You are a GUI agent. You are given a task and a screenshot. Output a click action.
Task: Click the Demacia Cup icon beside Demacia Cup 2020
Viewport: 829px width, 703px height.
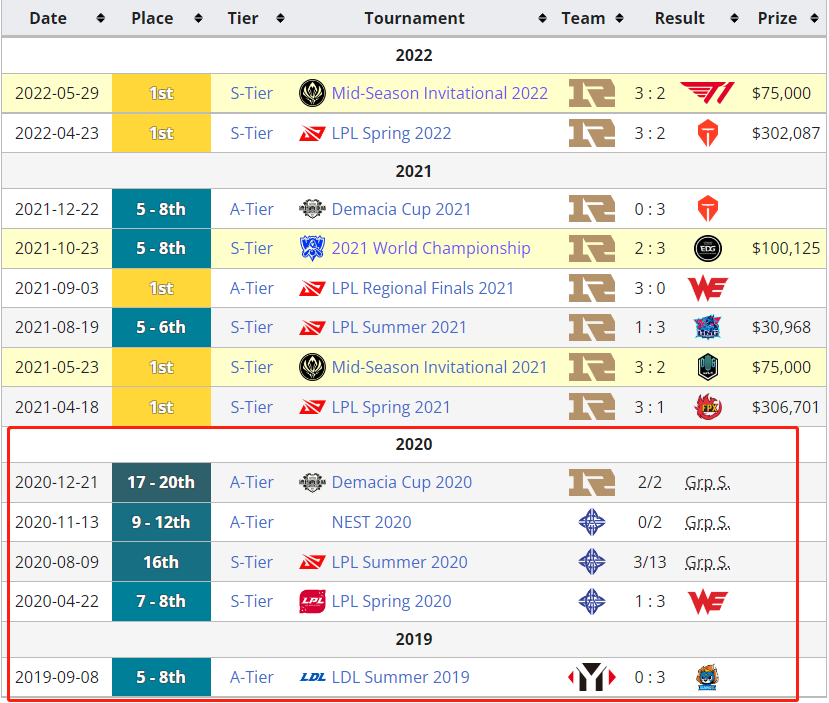pos(312,482)
